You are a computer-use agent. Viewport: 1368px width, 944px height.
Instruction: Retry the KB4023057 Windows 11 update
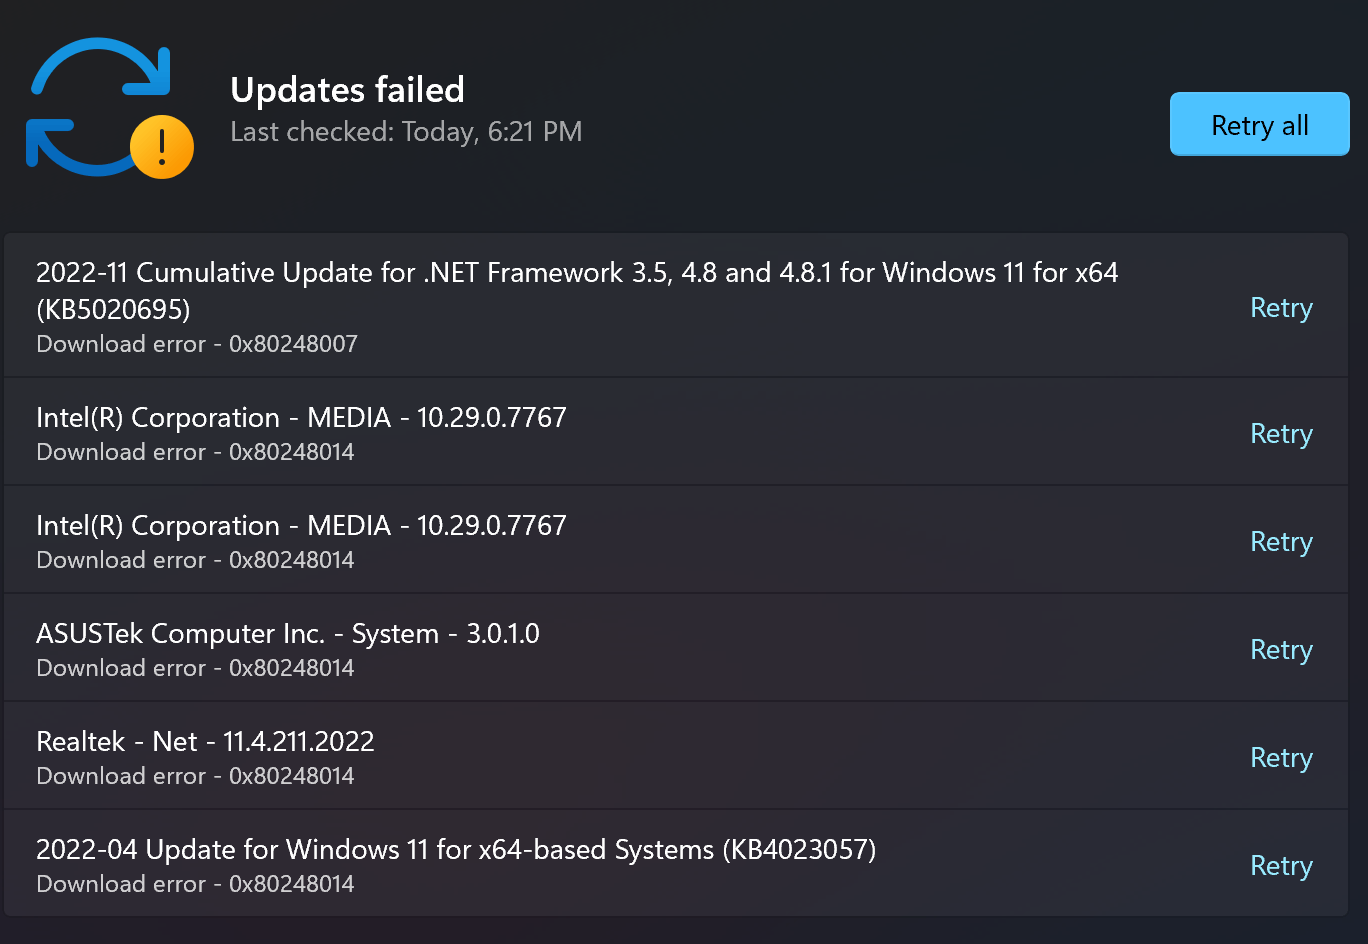(1281, 866)
